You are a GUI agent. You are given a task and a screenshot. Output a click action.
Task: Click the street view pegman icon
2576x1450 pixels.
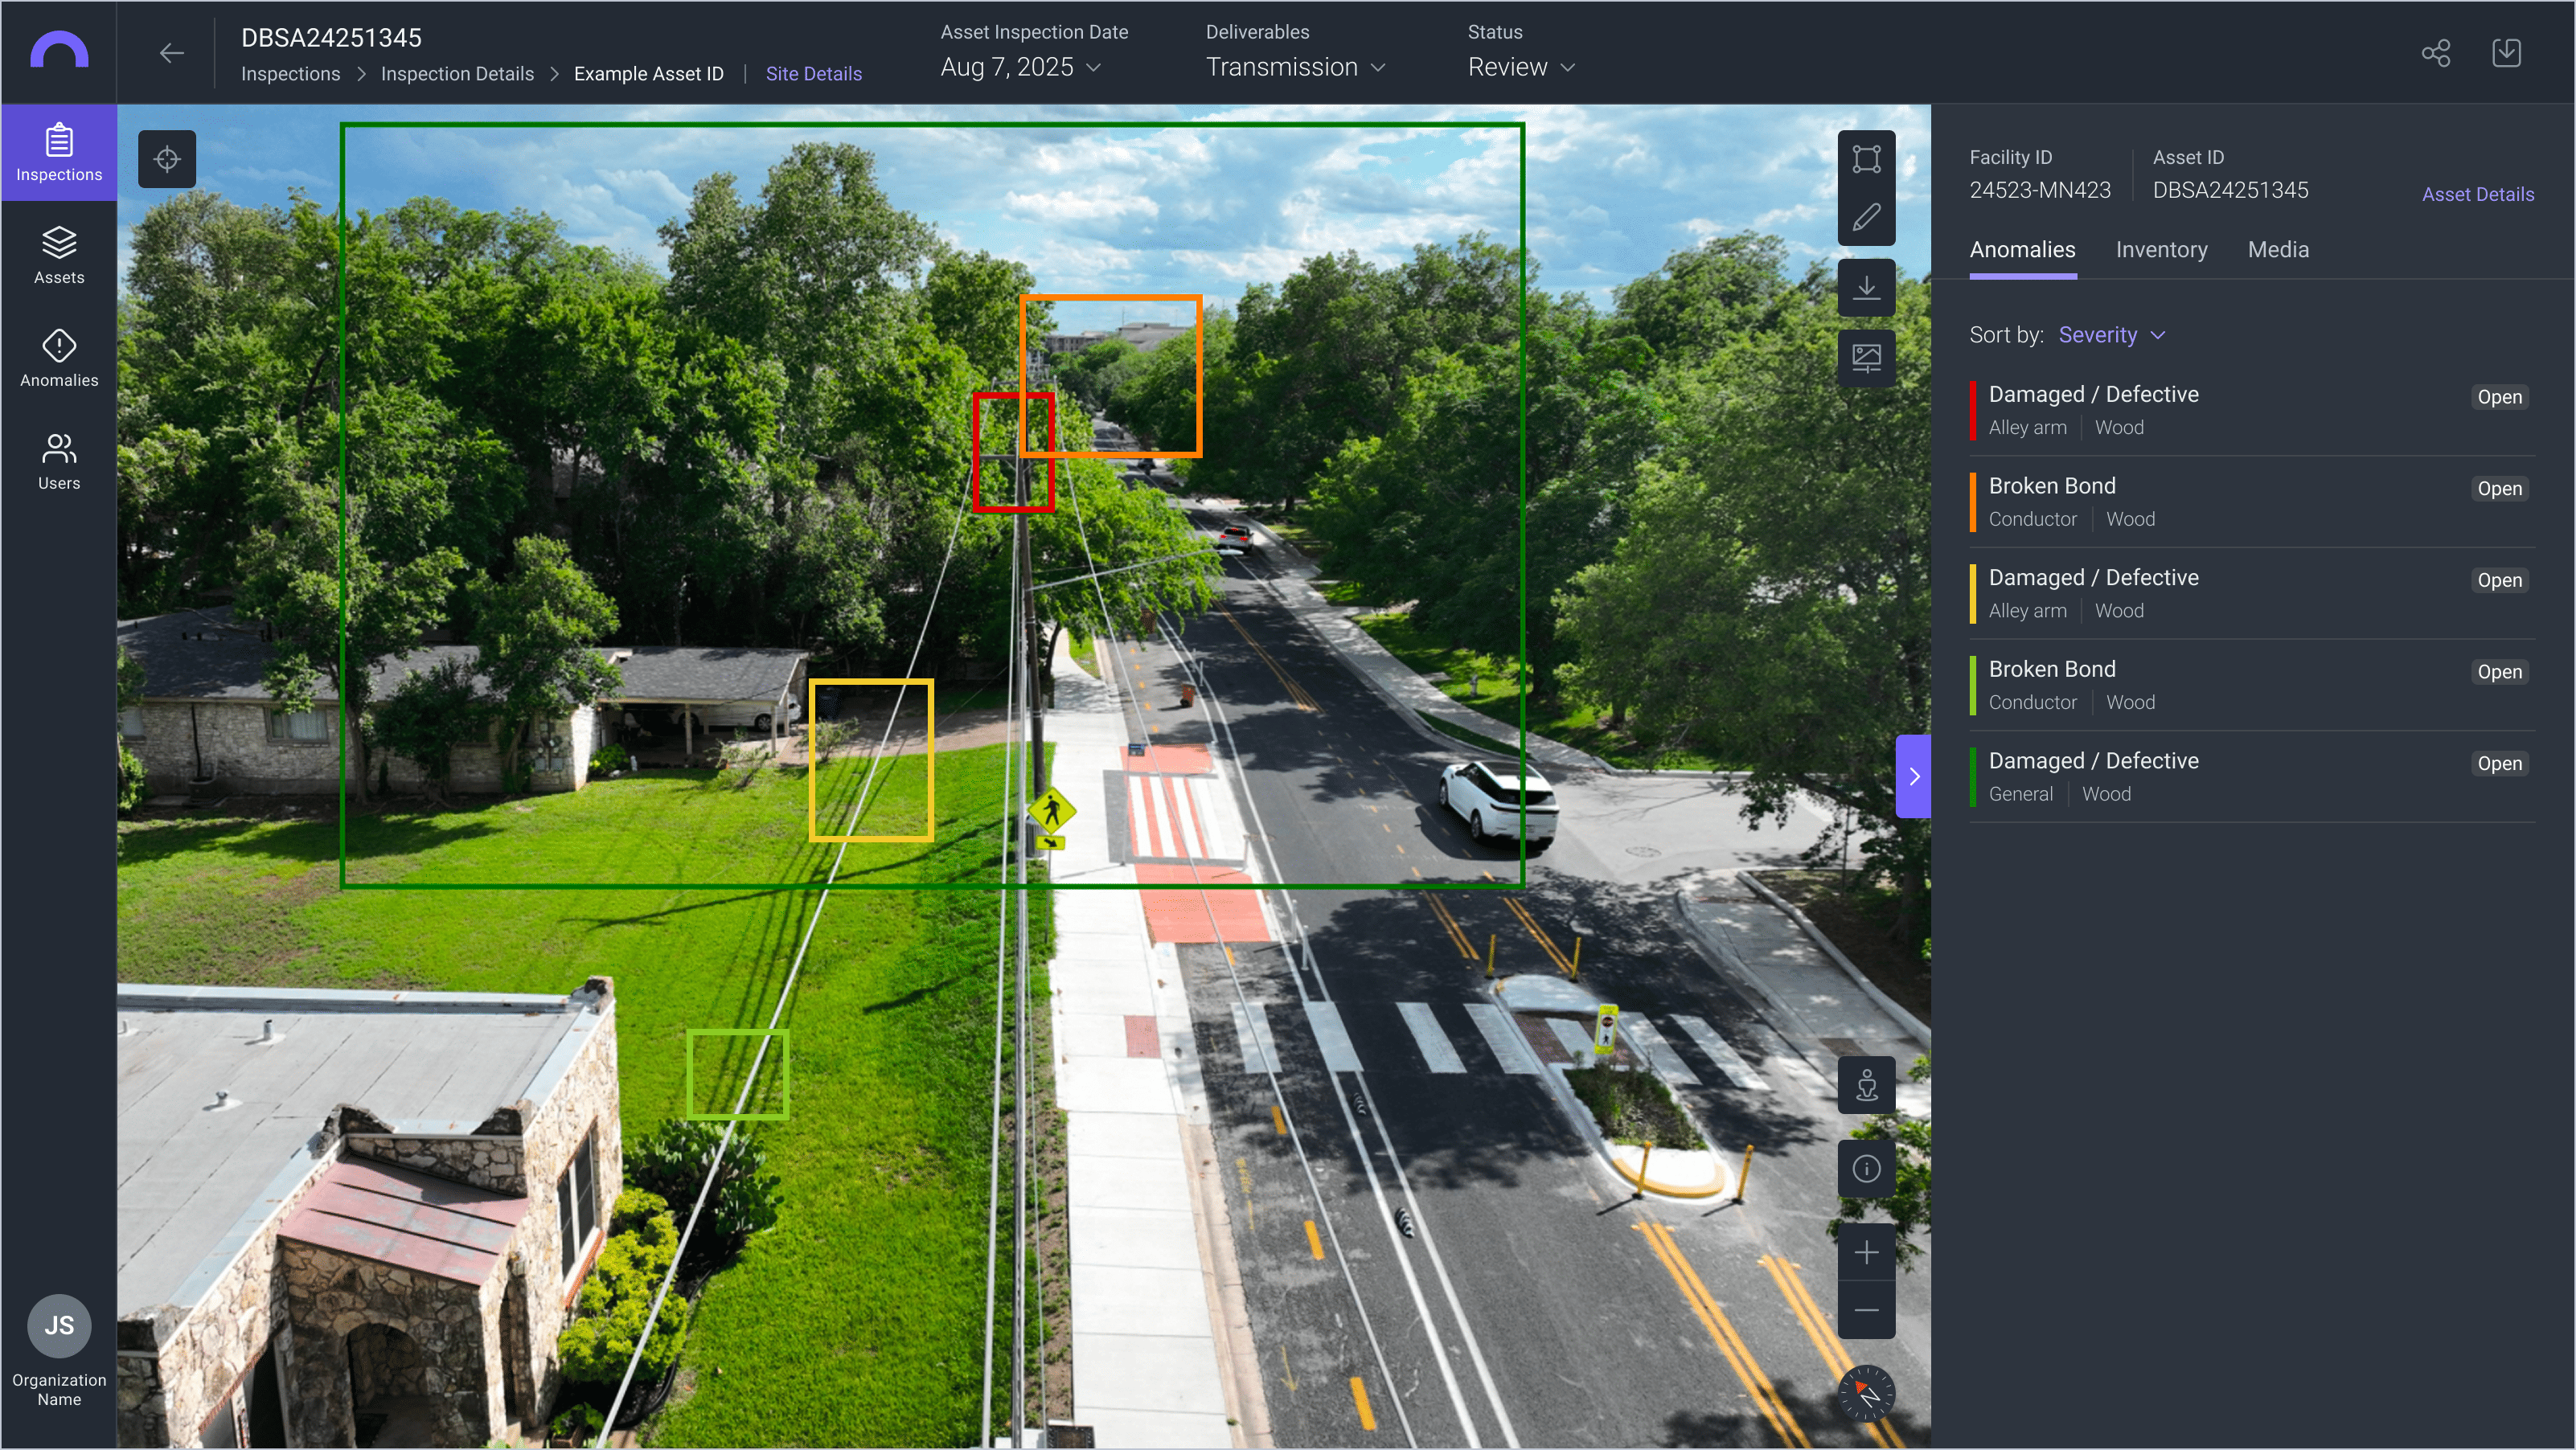click(1866, 1085)
